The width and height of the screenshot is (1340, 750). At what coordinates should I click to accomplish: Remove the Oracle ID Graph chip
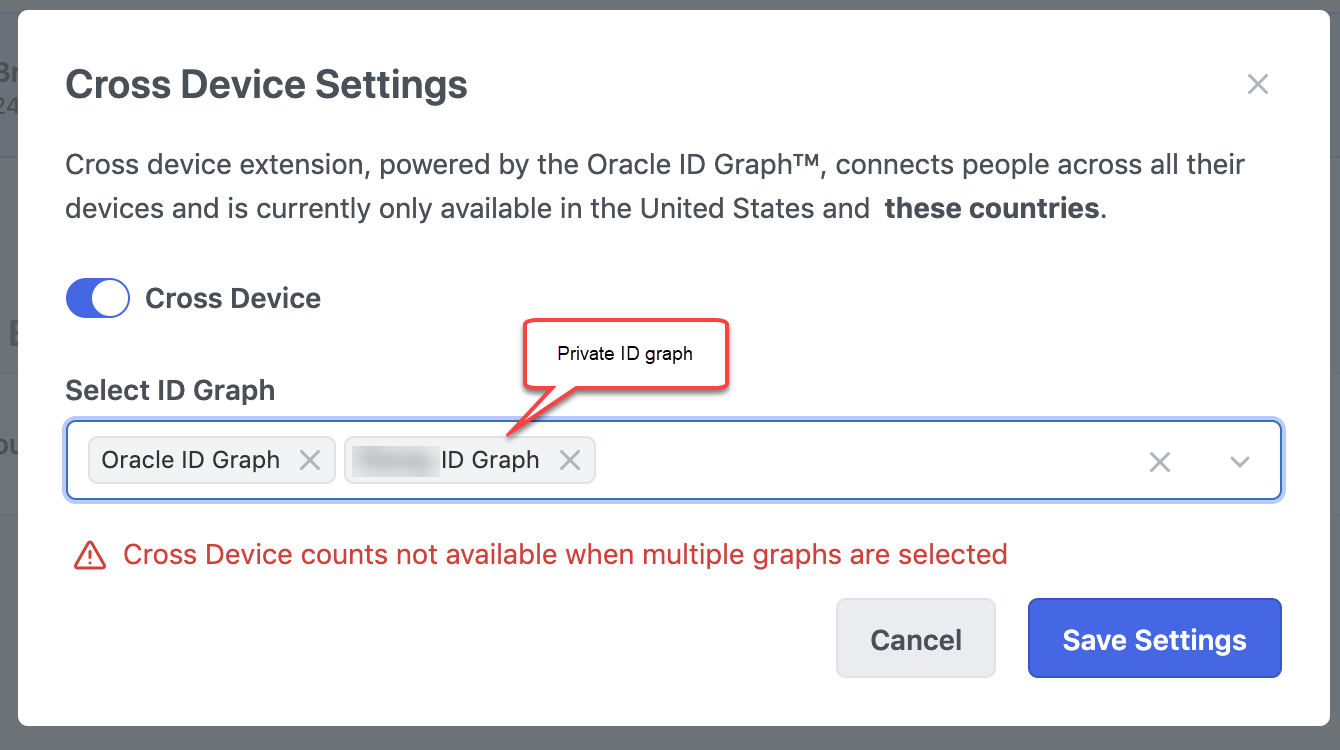pyautogui.click(x=310, y=460)
